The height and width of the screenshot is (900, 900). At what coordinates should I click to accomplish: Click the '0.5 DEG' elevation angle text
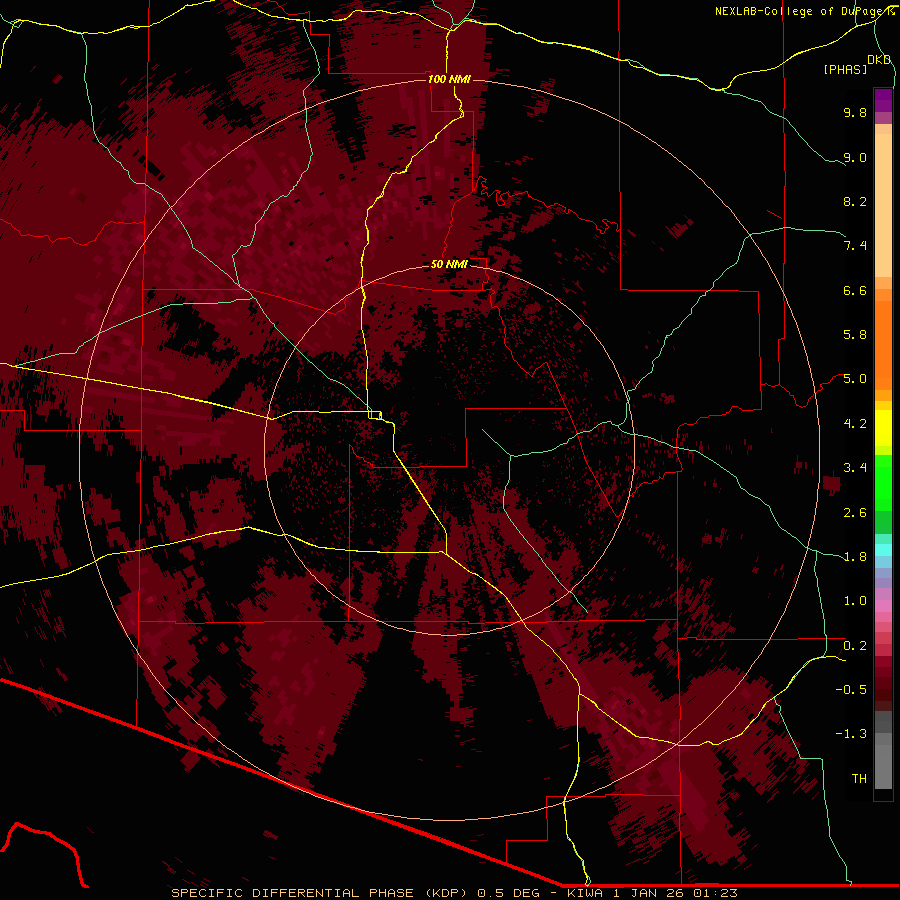[511, 893]
